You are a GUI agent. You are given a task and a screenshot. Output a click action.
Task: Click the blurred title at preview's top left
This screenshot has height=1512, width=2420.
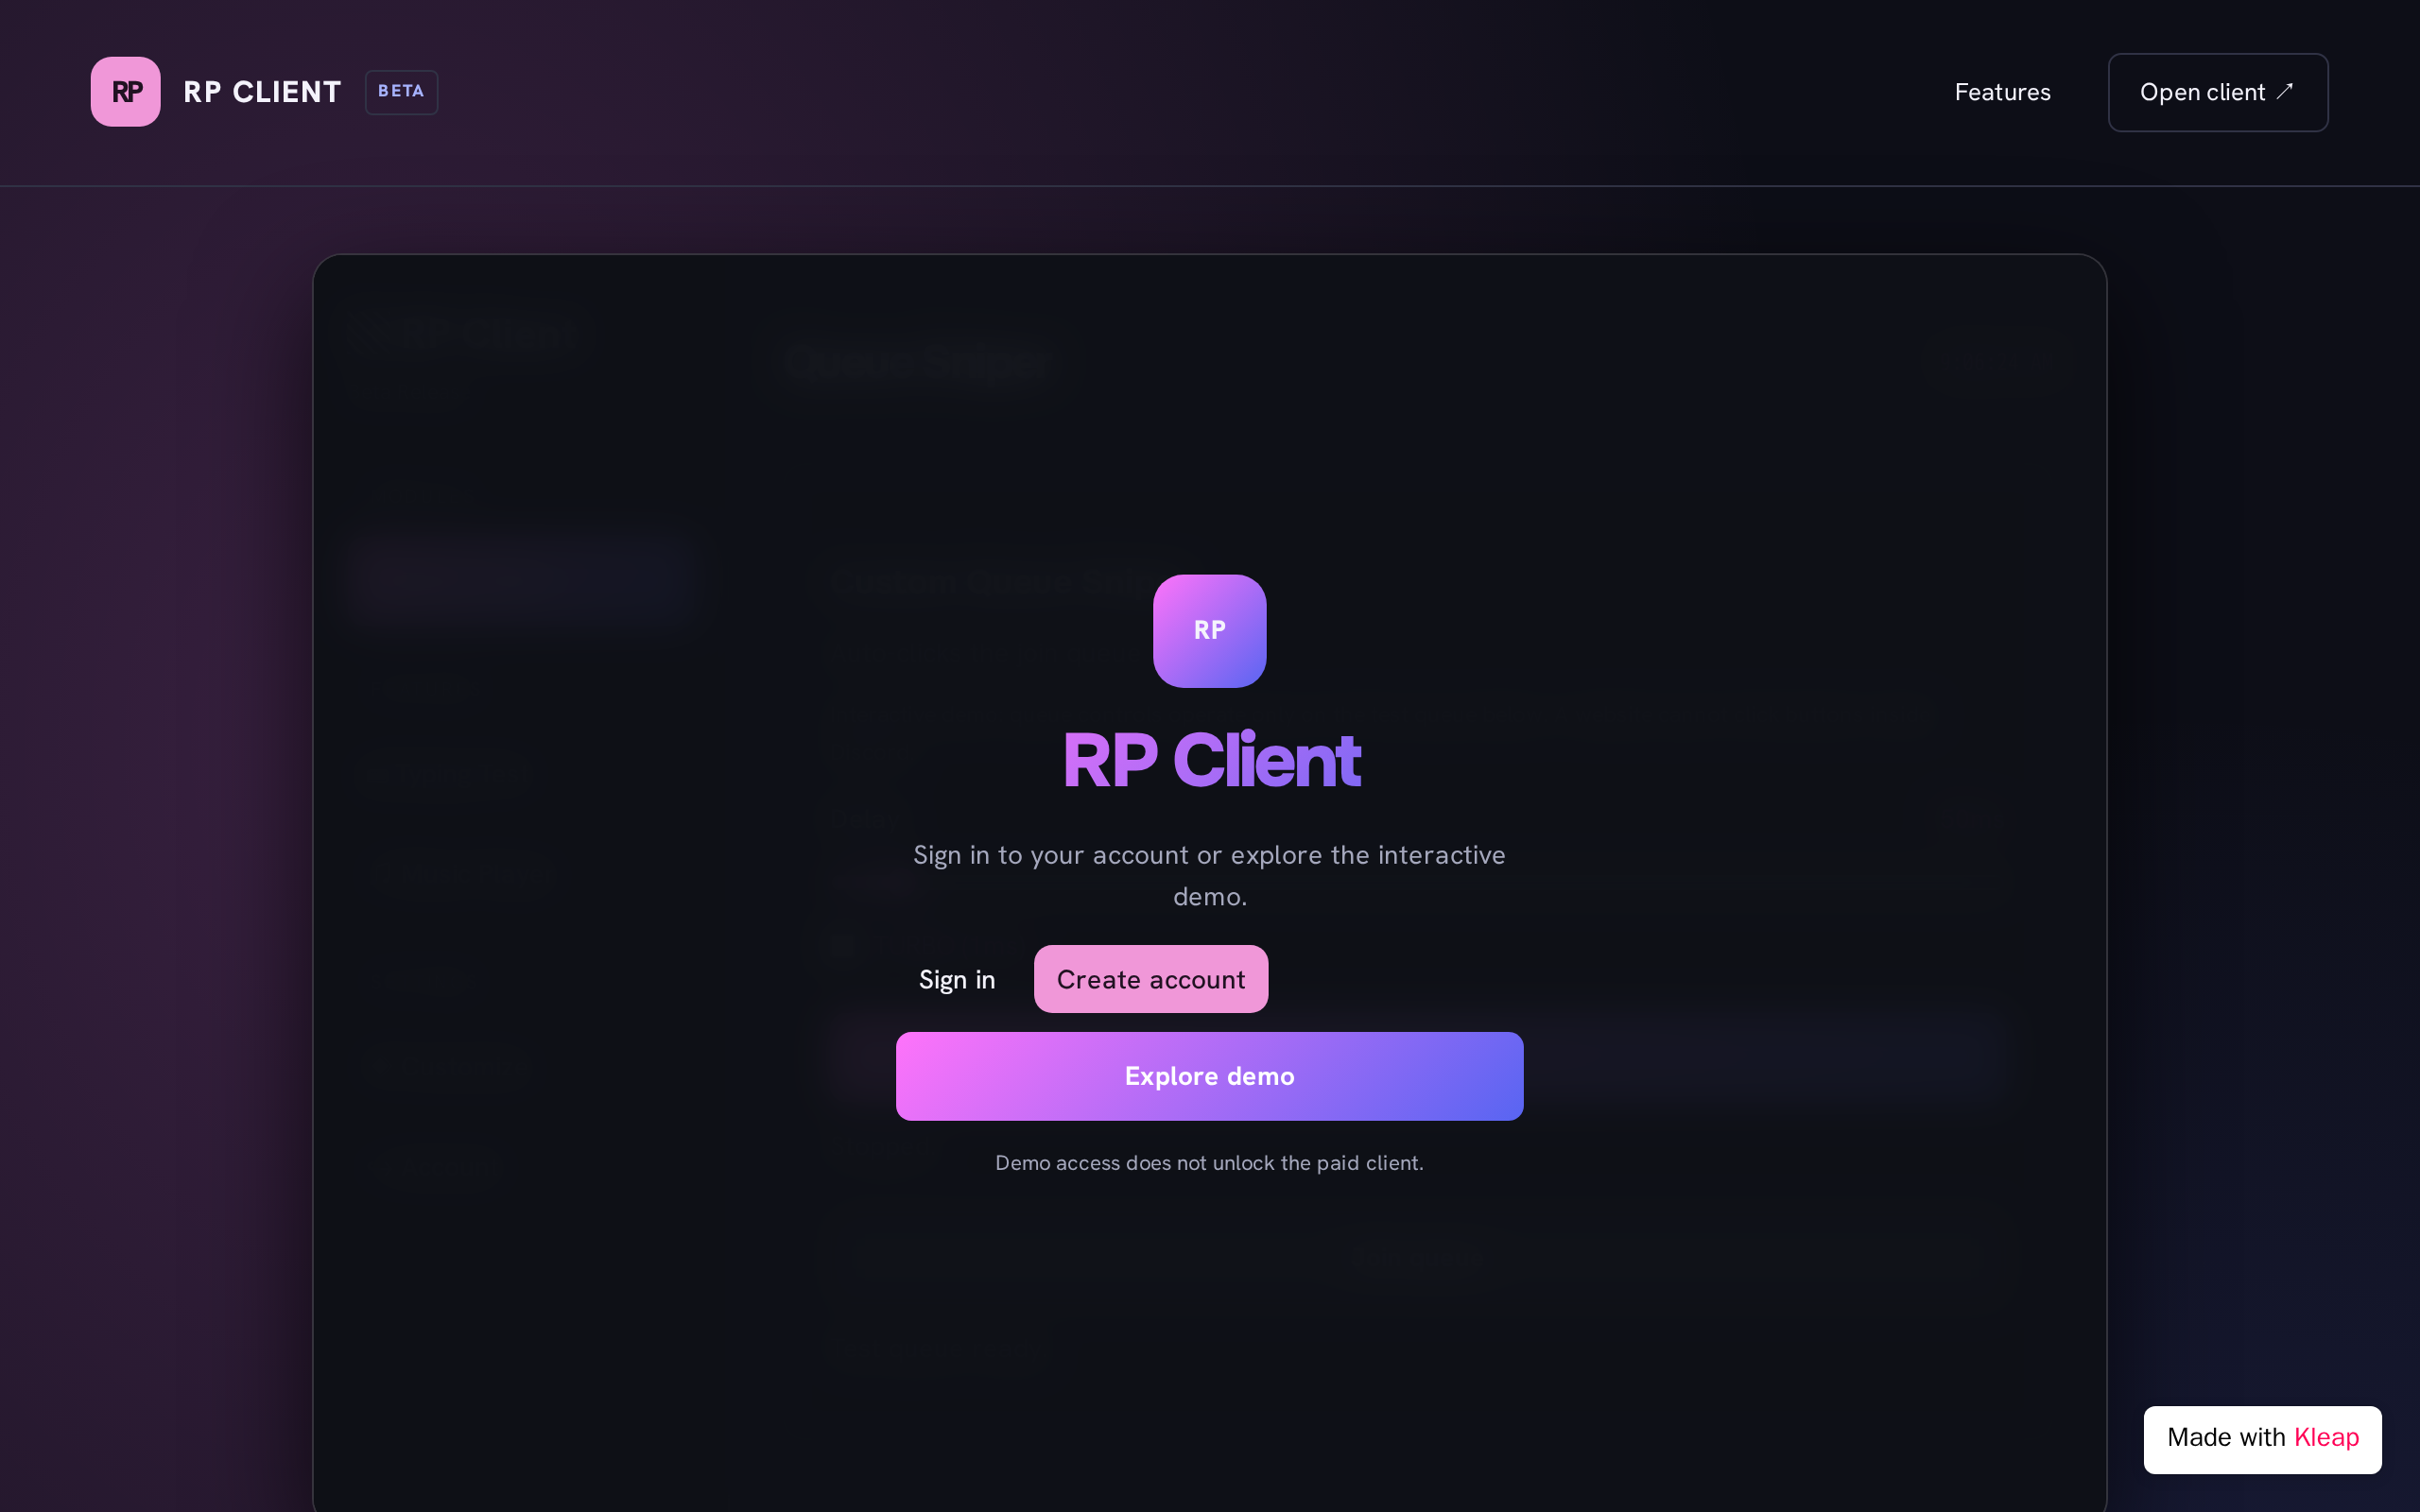(466, 332)
